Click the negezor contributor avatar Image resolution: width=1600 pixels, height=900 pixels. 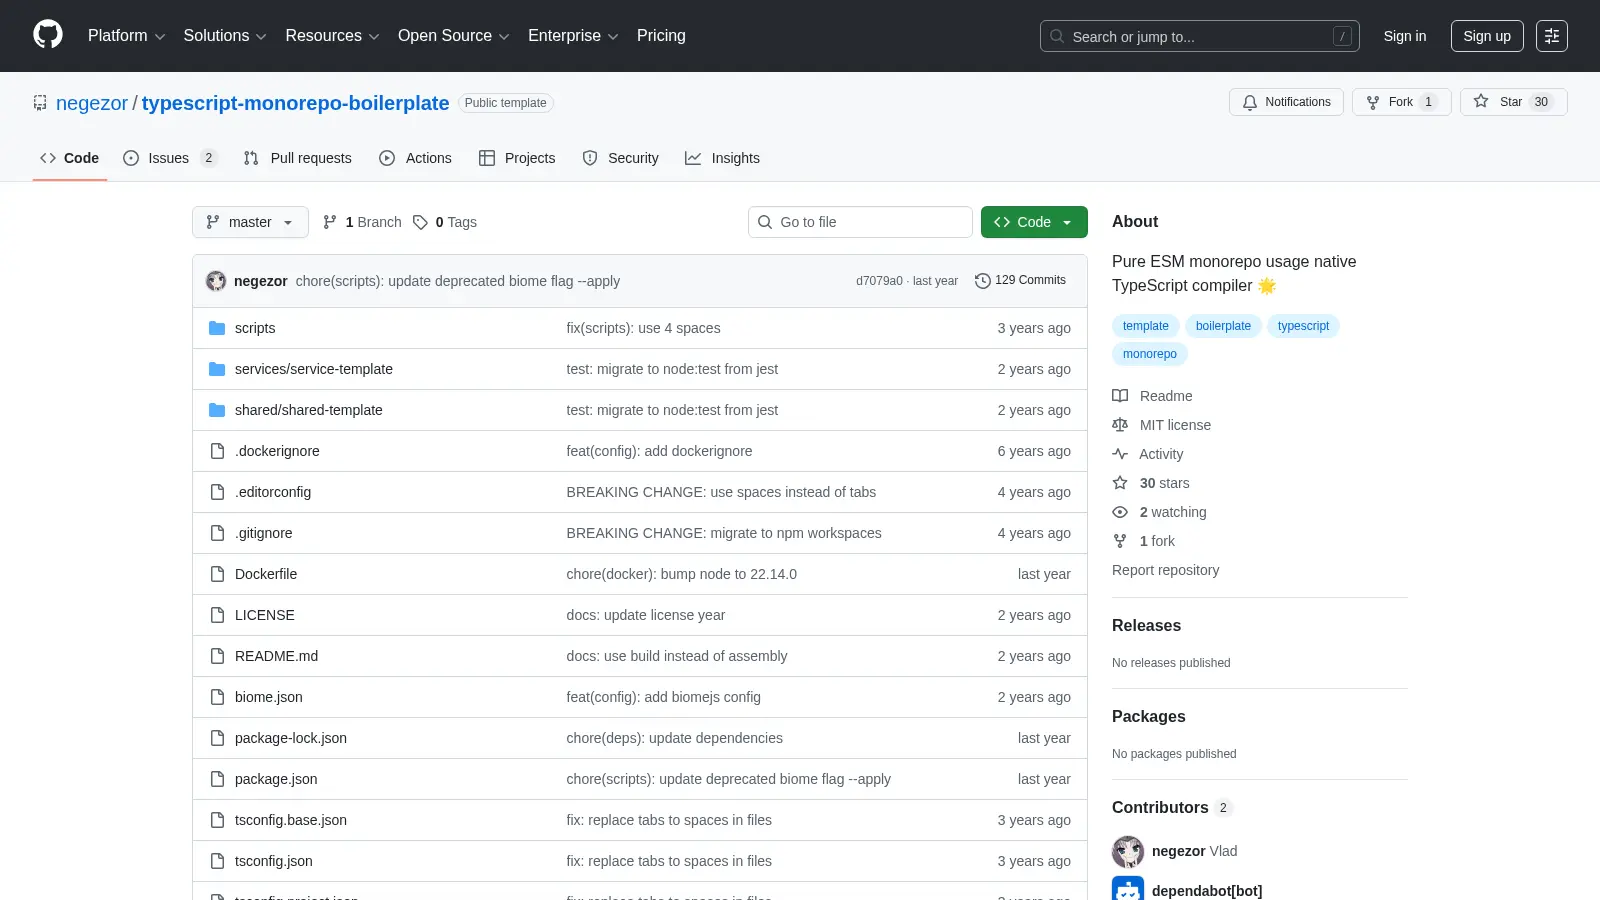pyautogui.click(x=1128, y=852)
